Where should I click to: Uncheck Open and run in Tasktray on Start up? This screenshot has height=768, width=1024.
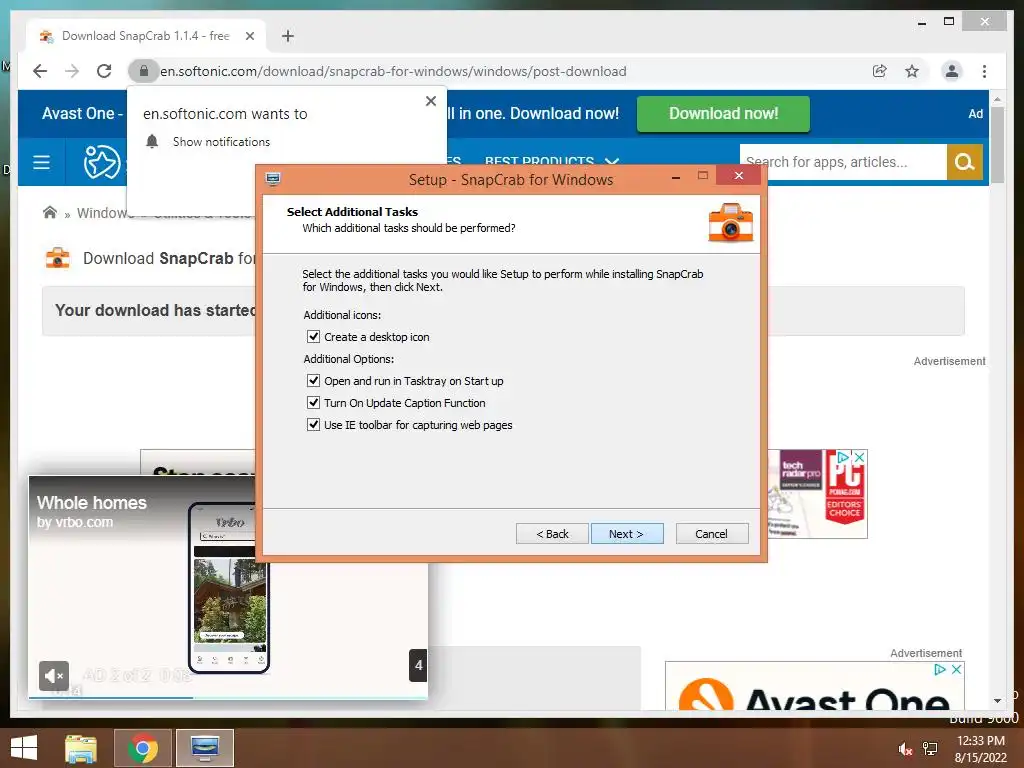(x=313, y=380)
